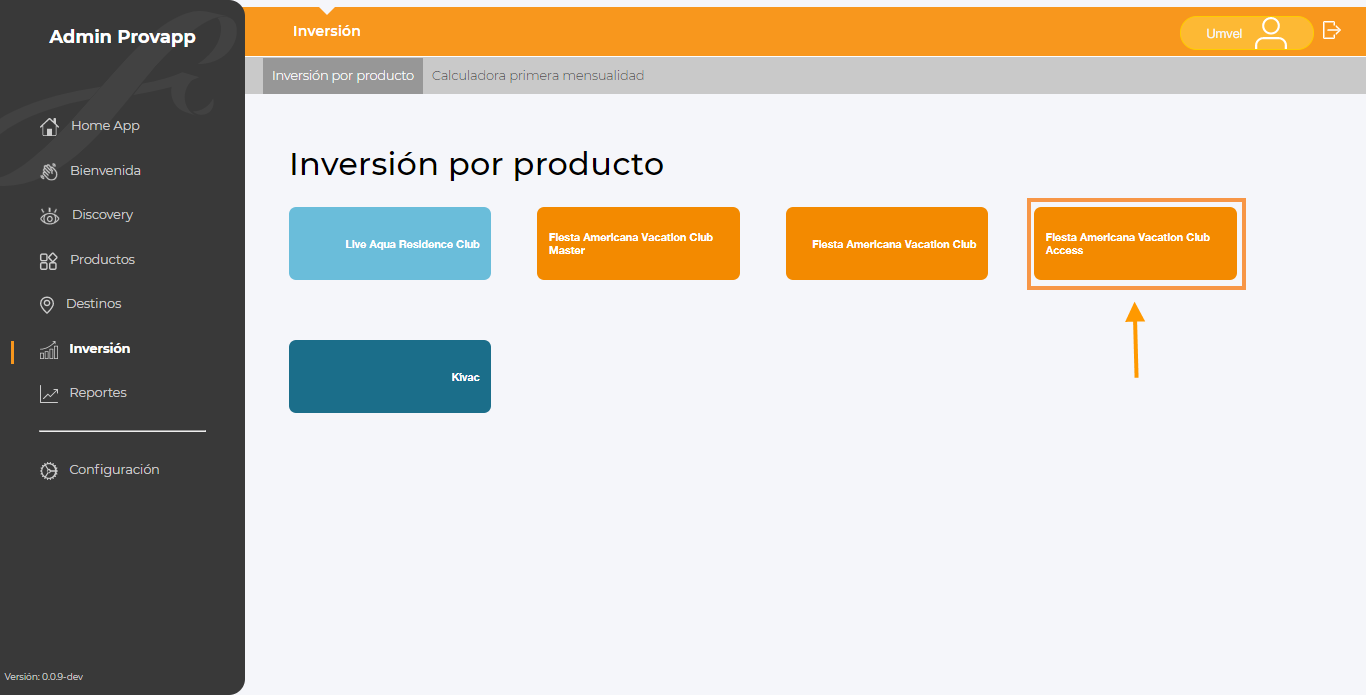
Task: Click the Configuración gear icon
Action: pos(48,470)
